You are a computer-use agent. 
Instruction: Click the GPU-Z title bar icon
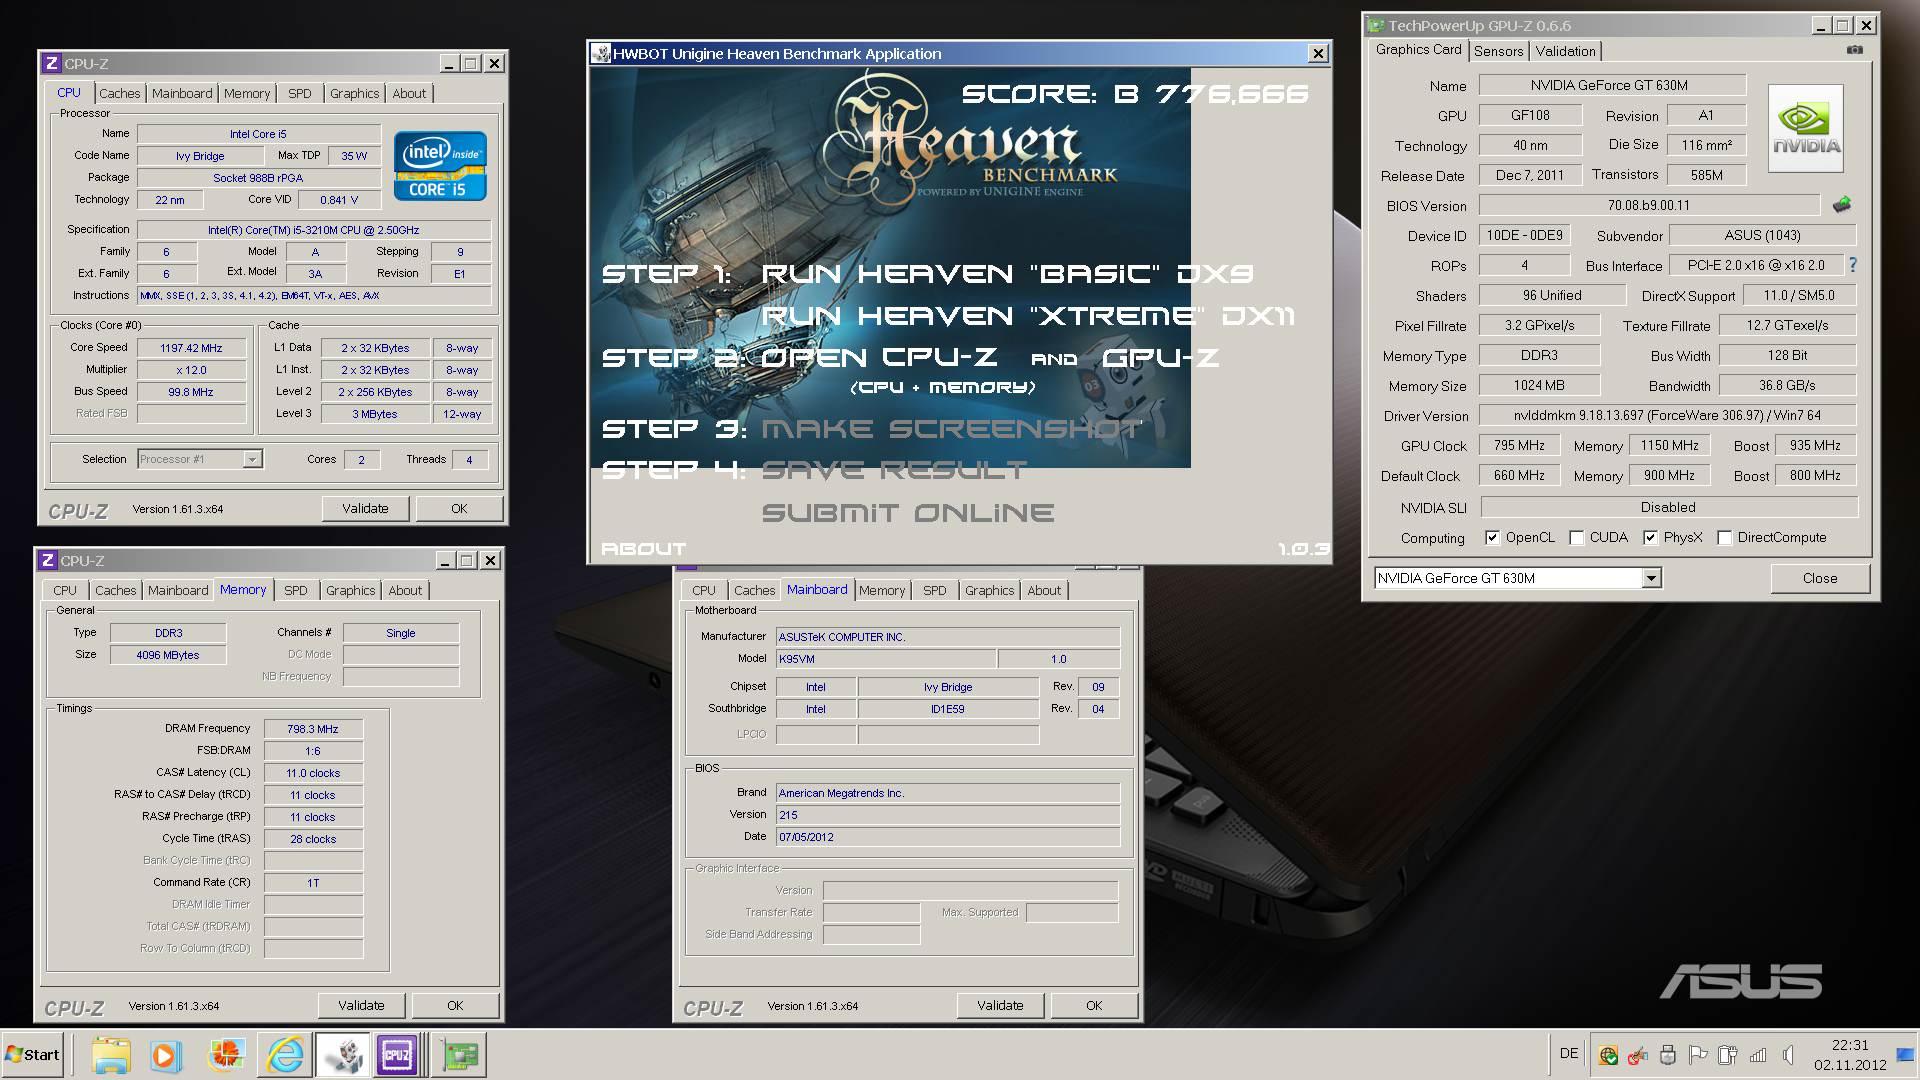click(1377, 26)
